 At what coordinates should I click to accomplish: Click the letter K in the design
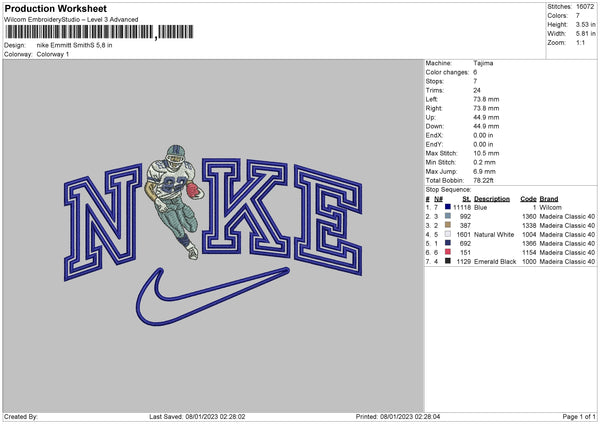point(245,207)
